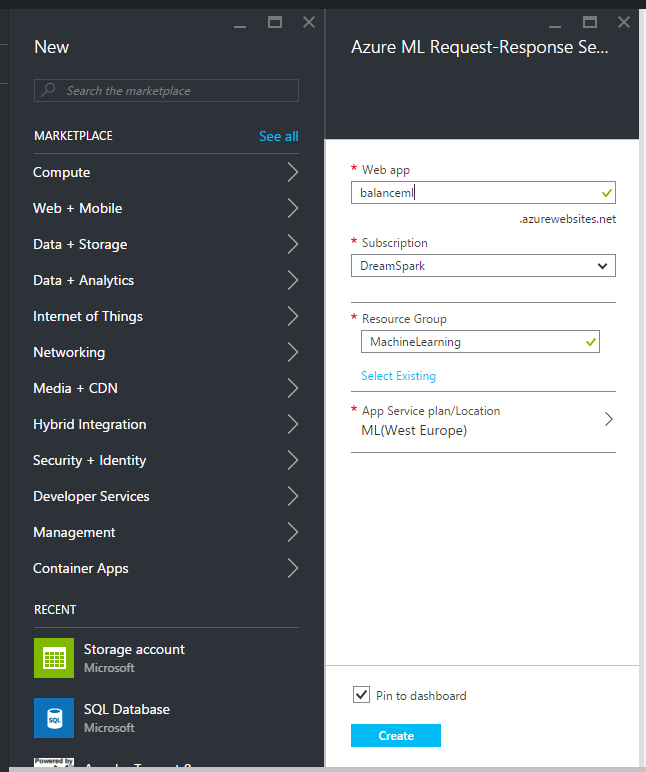Image resolution: width=646 pixels, height=772 pixels.
Task: Maximize the New blade
Action: pos(275,22)
